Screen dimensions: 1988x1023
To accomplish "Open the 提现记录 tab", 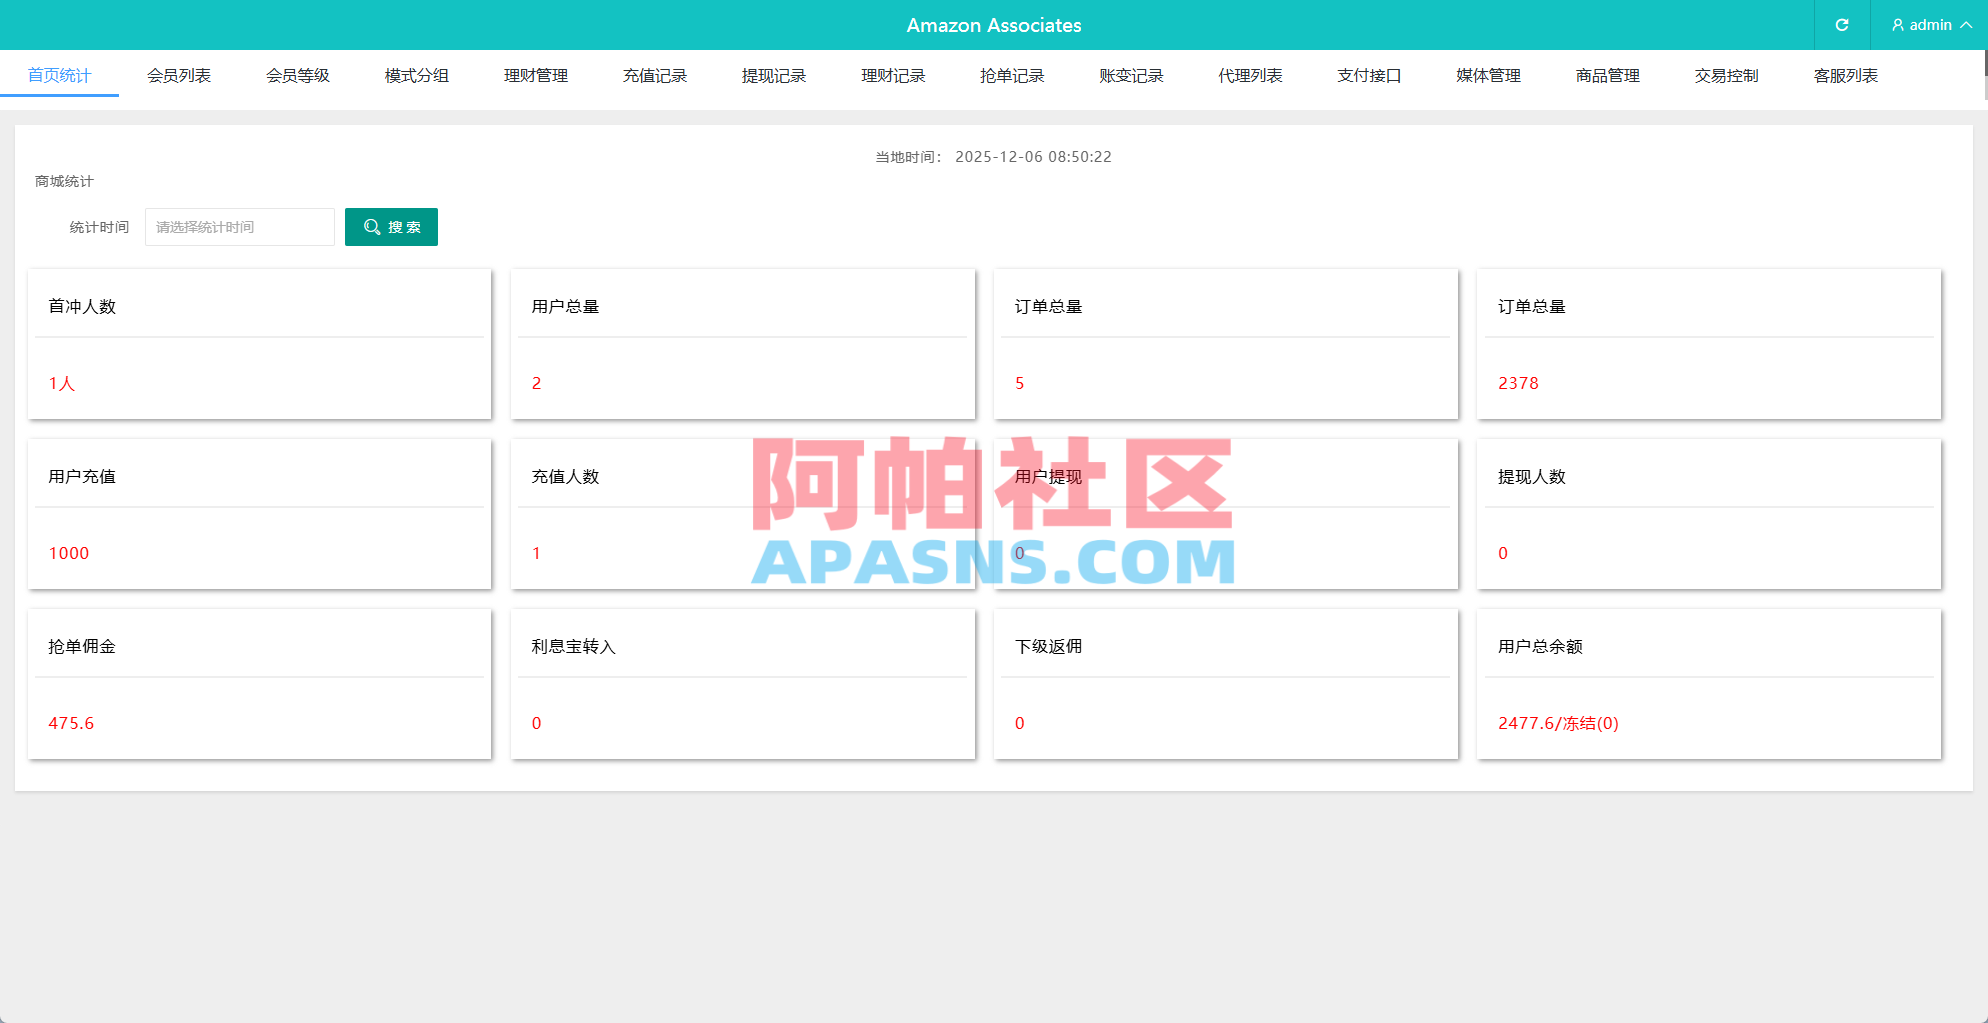I will 774,76.
